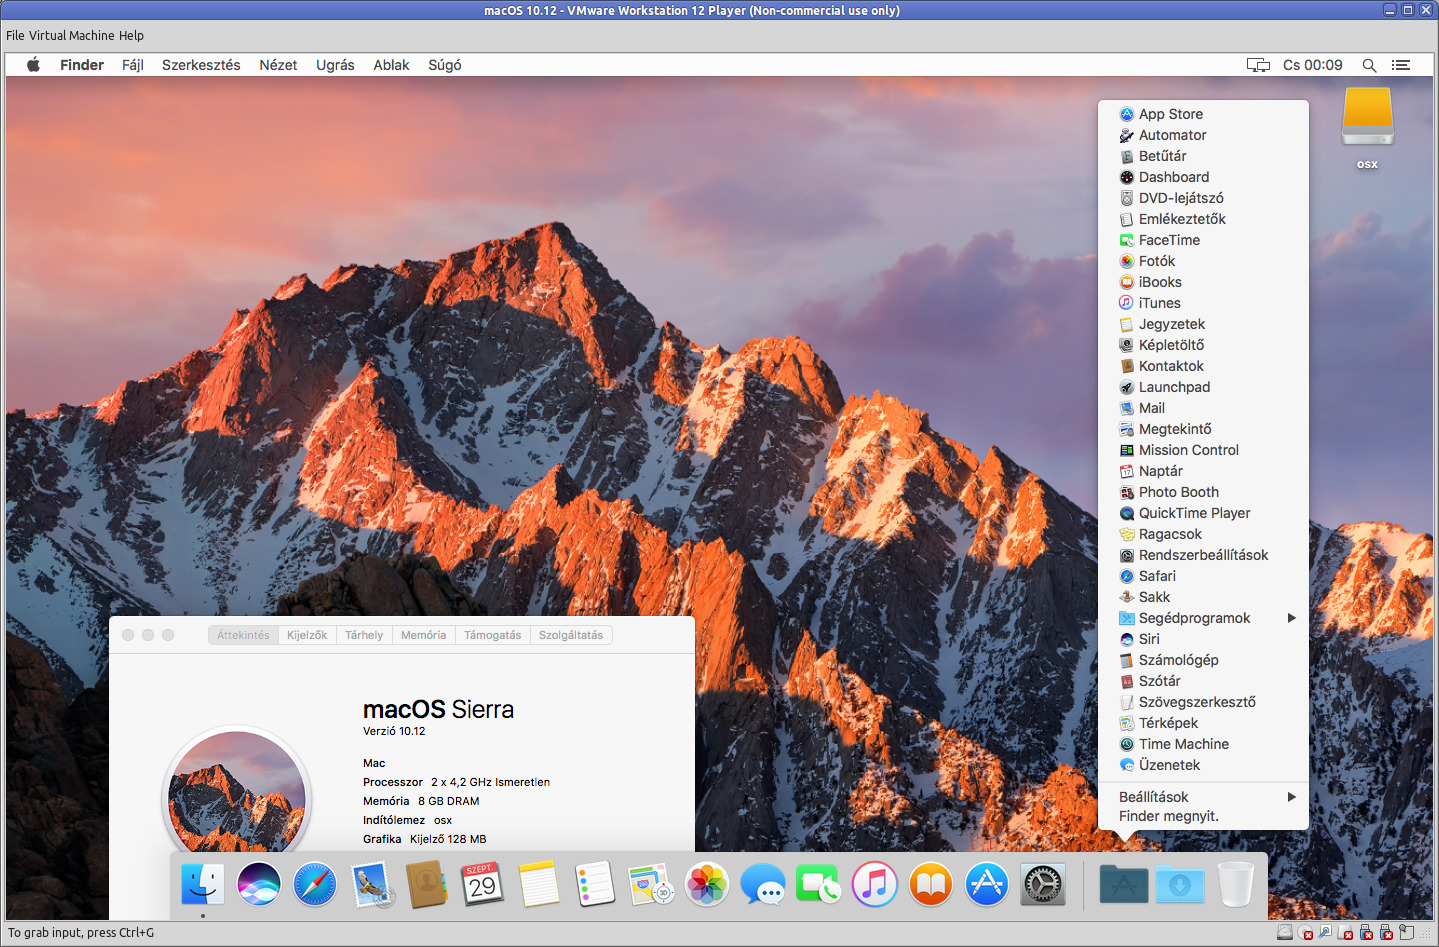
Task: Open Rendszerbeállítások from the list
Action: tap(1203, 555)
